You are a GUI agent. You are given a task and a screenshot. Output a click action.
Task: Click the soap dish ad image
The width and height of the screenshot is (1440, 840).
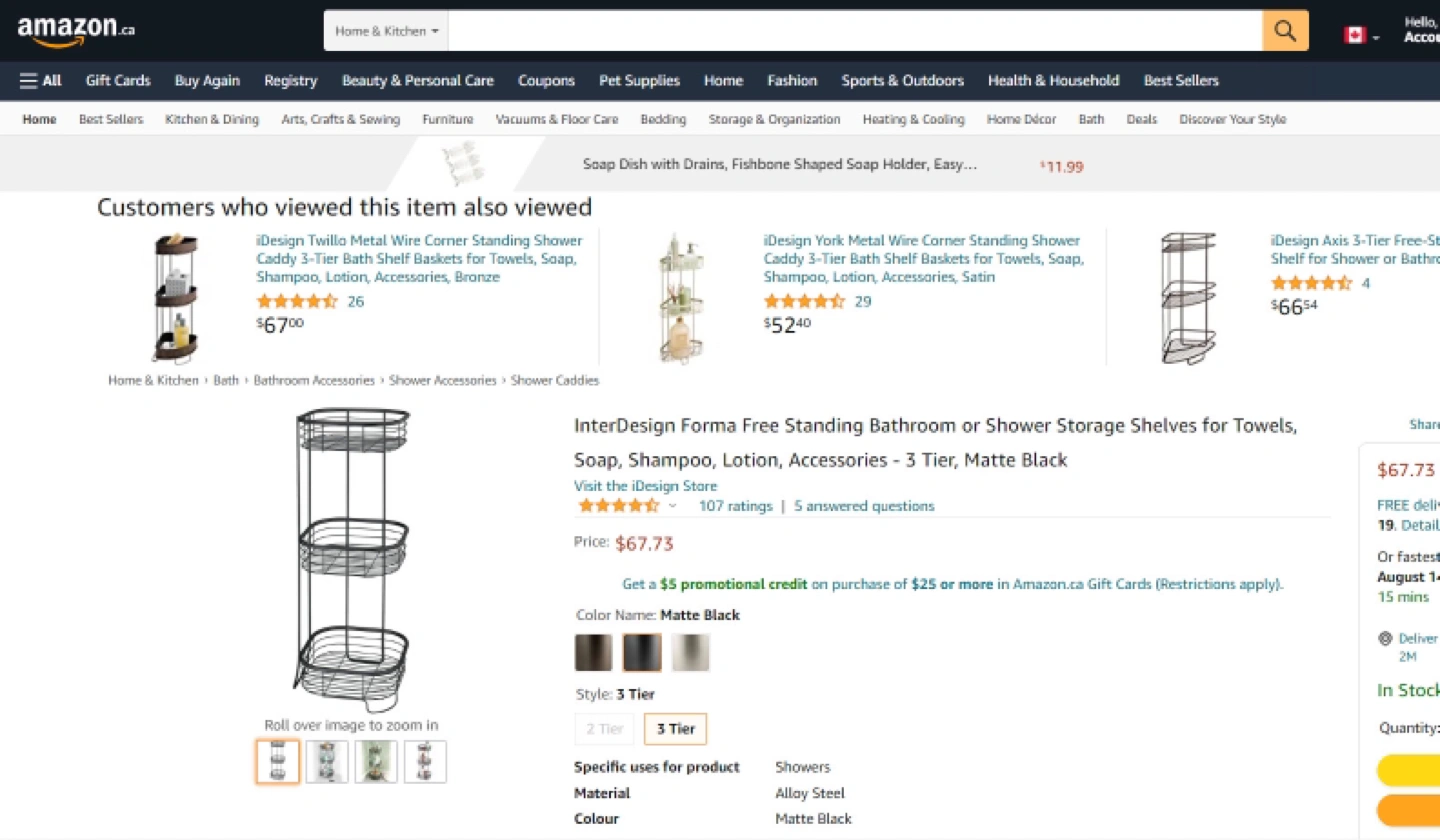463,164
